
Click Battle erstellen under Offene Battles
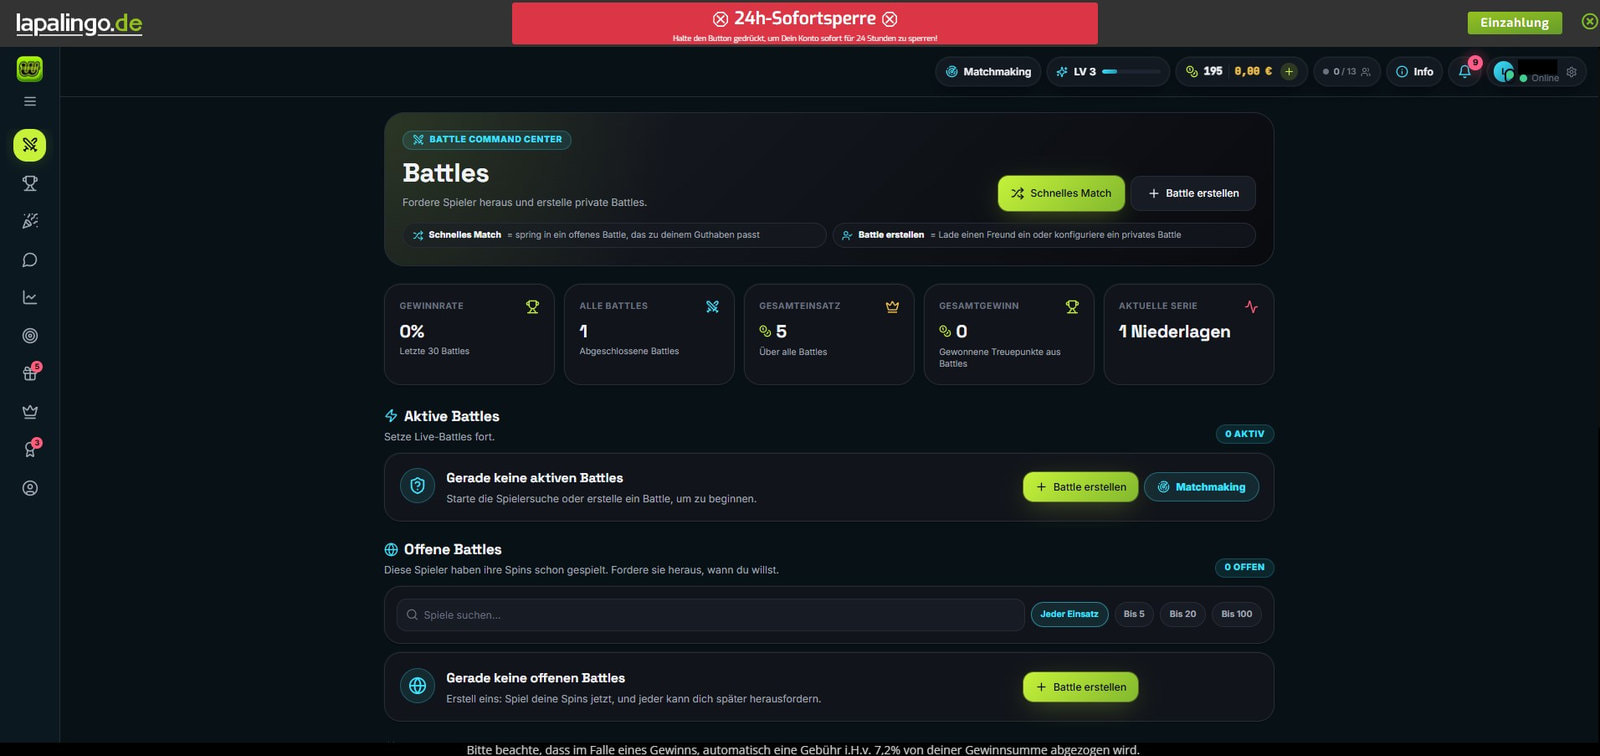point(1080,687)
